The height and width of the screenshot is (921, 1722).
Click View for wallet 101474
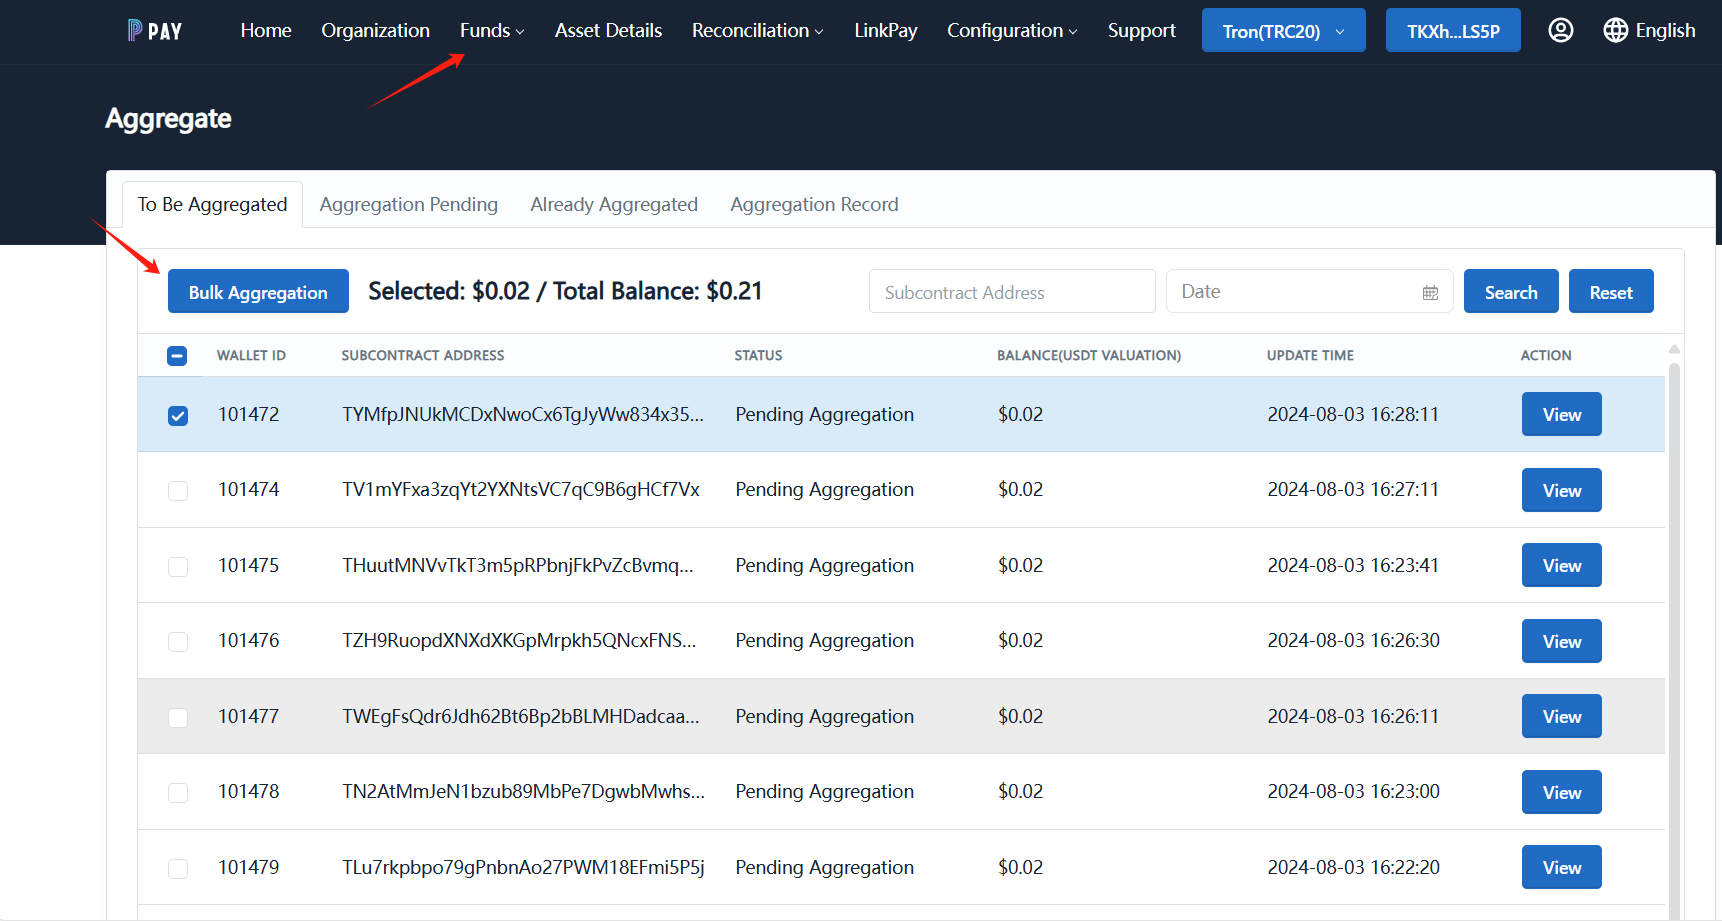click(x=1562, y=490)
